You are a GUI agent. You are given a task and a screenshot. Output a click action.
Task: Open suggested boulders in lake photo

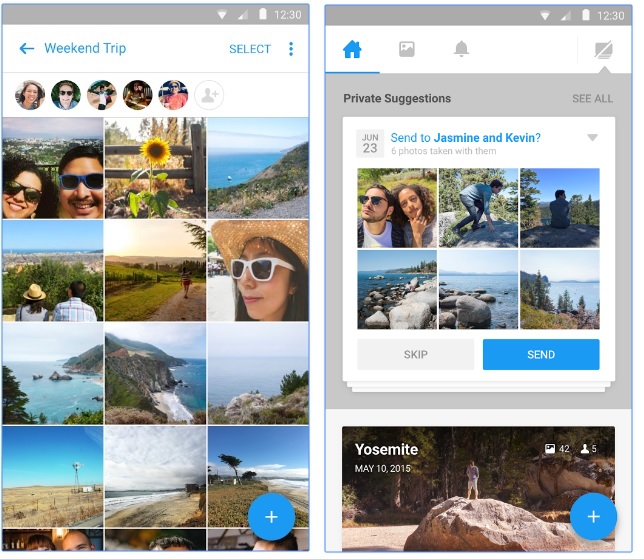[478, 290]
